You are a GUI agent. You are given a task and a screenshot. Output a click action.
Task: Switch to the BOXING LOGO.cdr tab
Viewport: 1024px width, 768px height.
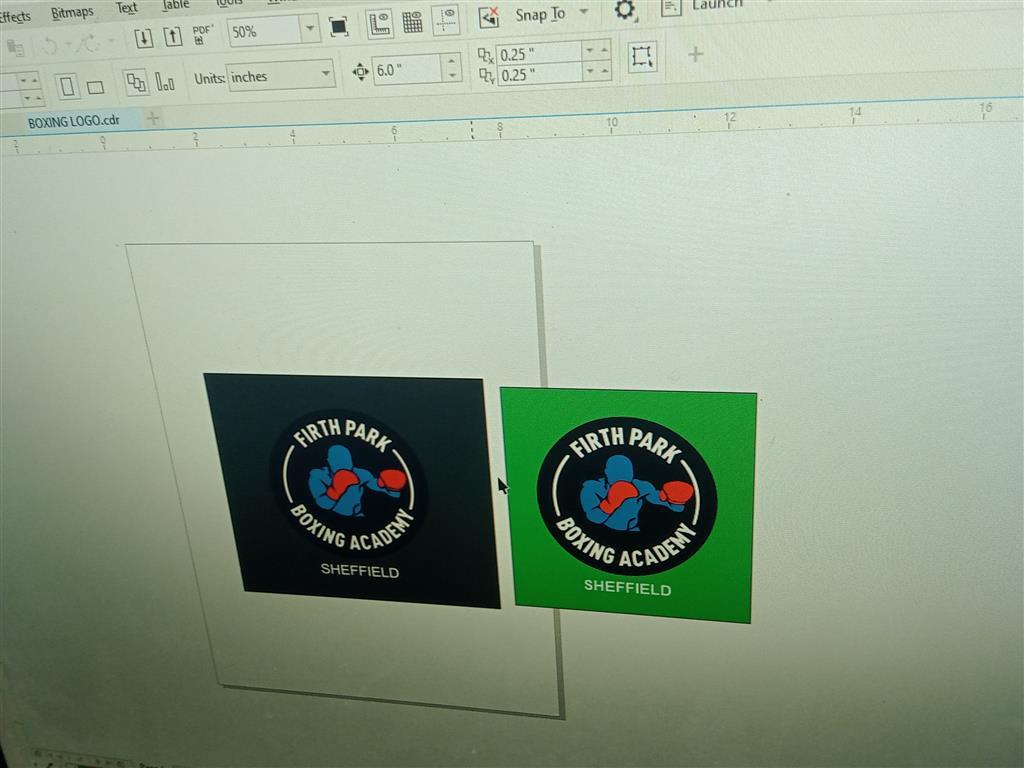73,121
